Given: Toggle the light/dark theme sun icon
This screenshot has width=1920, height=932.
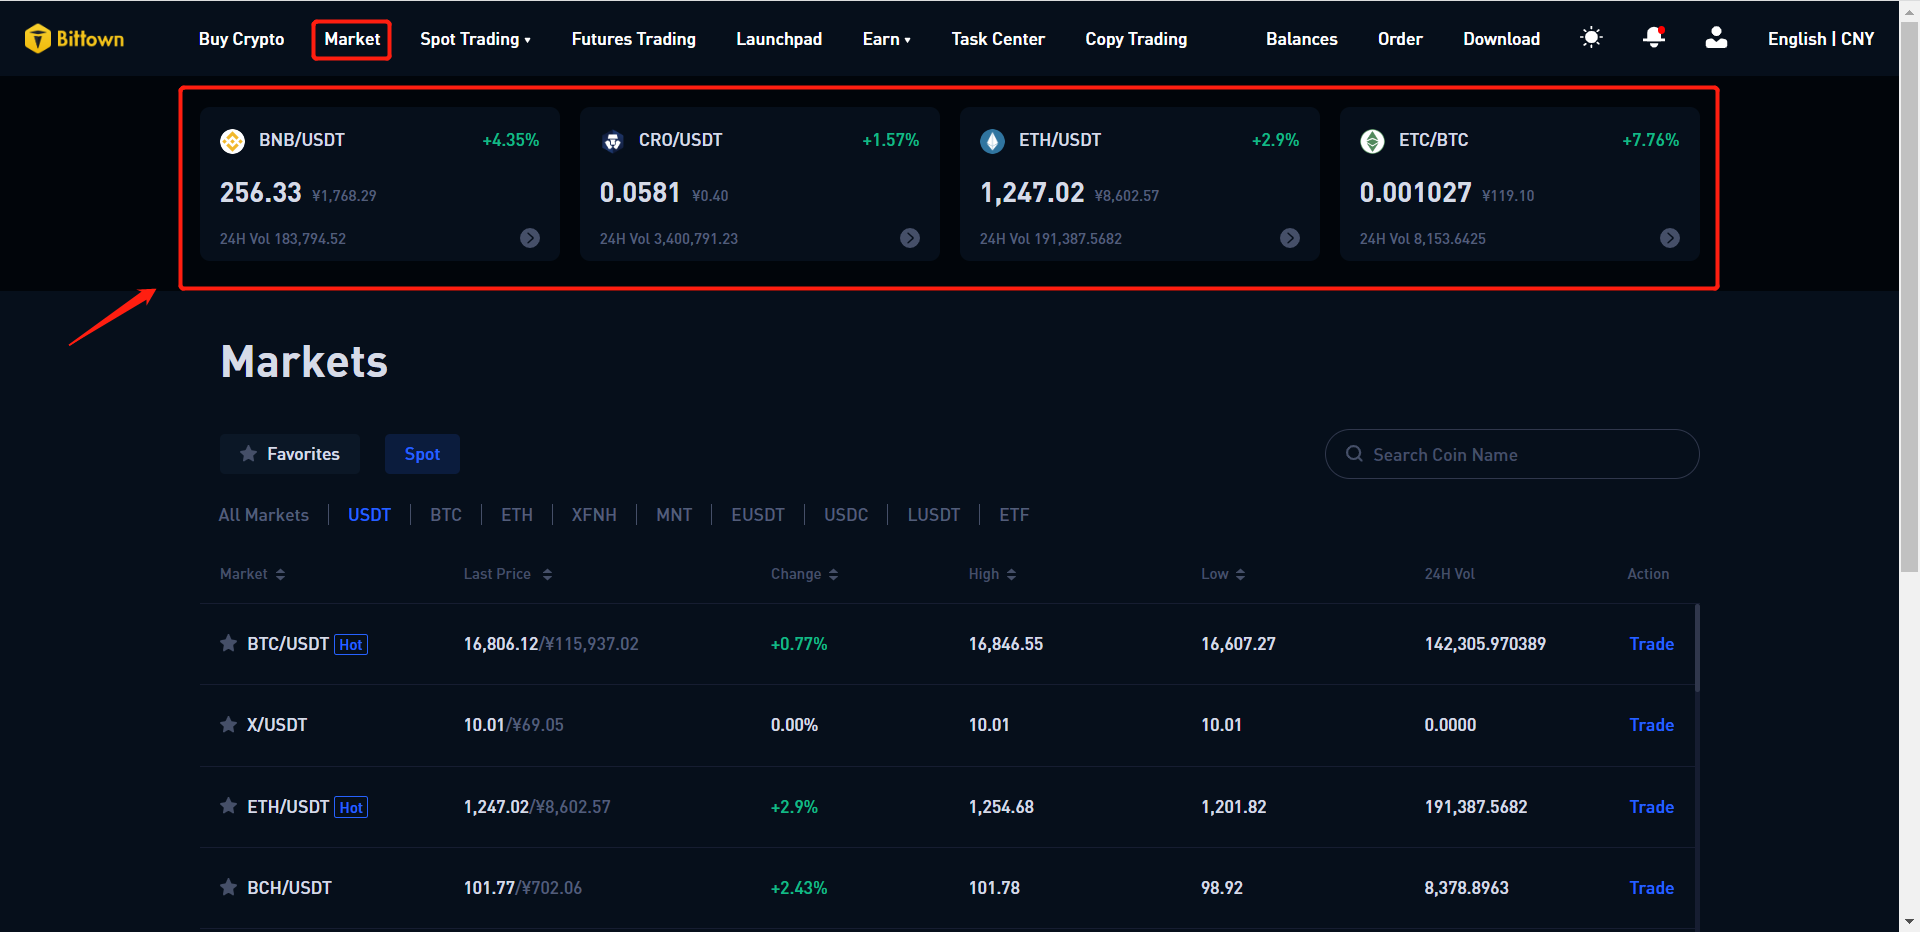Looking at the screenshot, I should tap(1591, 38).
